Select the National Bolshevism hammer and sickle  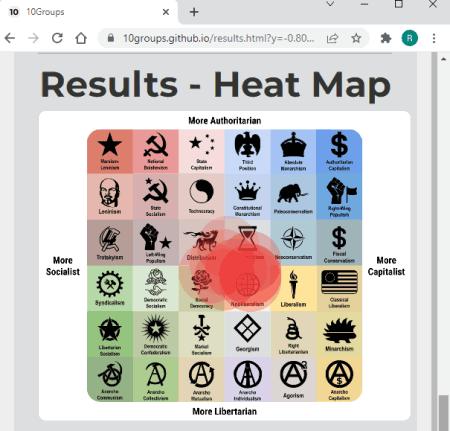156,145
